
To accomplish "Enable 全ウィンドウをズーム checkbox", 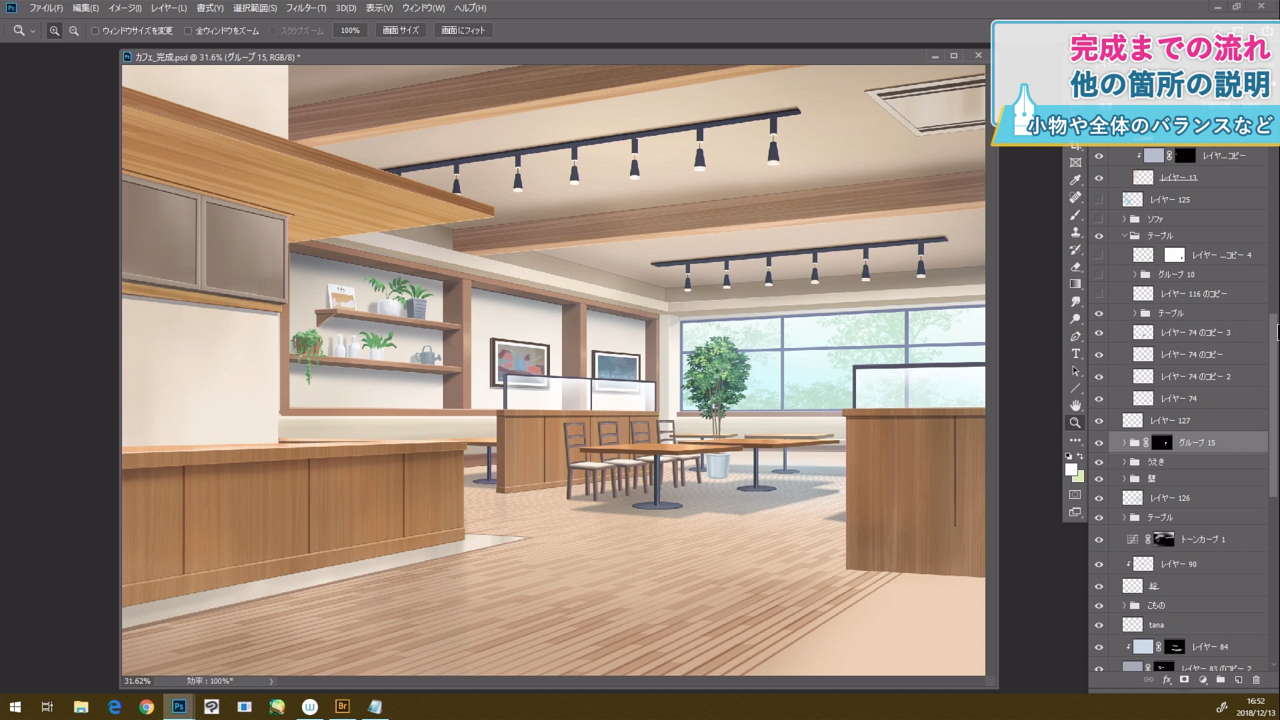I will 189,31.
